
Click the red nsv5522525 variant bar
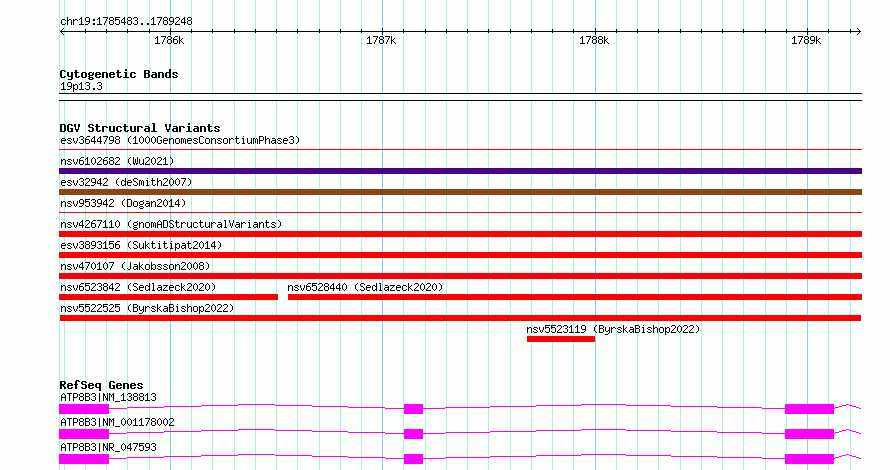click(460, 318)
